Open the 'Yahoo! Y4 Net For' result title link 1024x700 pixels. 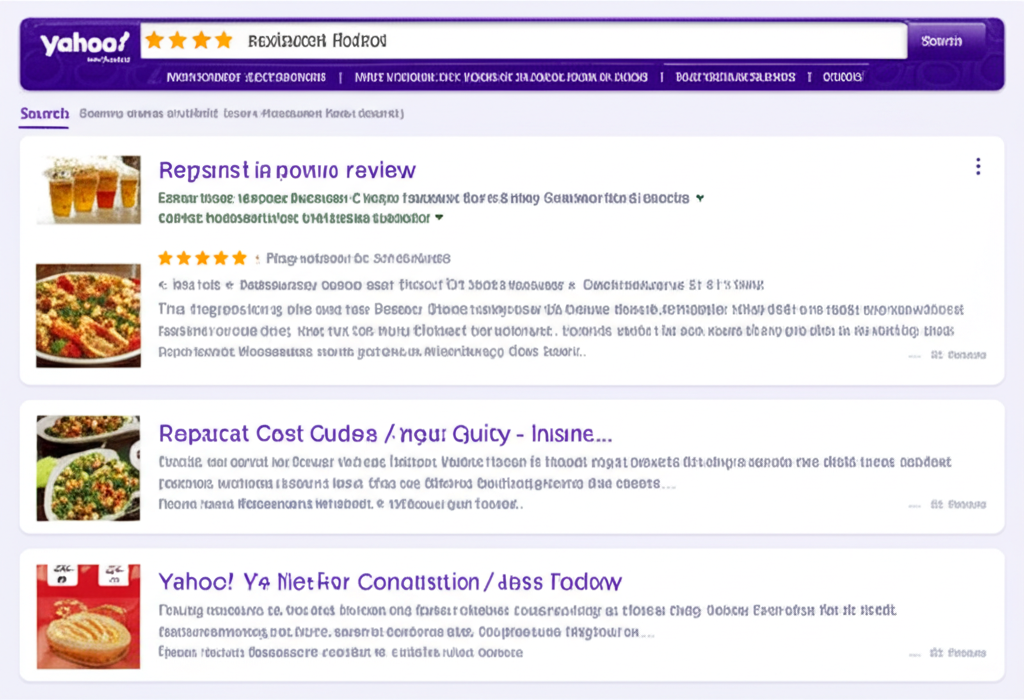[x=390, y=582]
